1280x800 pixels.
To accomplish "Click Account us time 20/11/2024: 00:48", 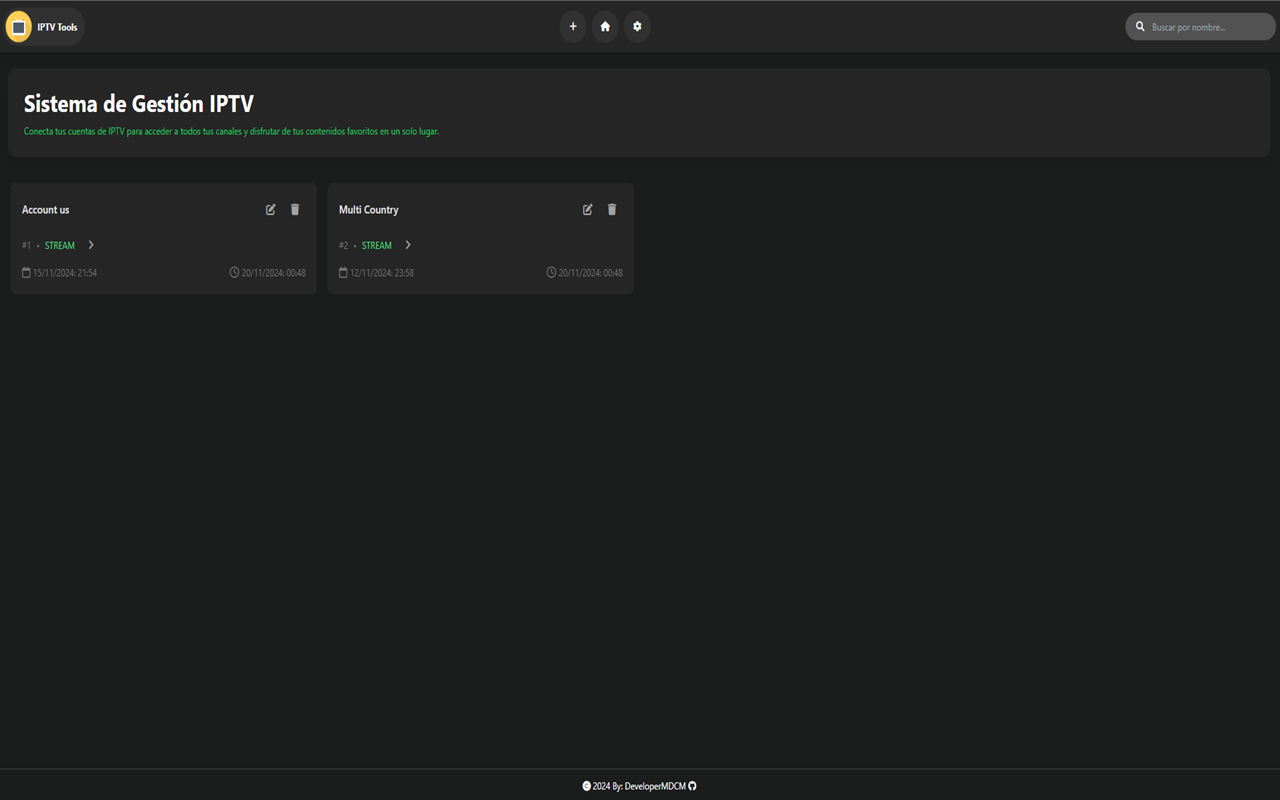I will (x=274, y=273).
